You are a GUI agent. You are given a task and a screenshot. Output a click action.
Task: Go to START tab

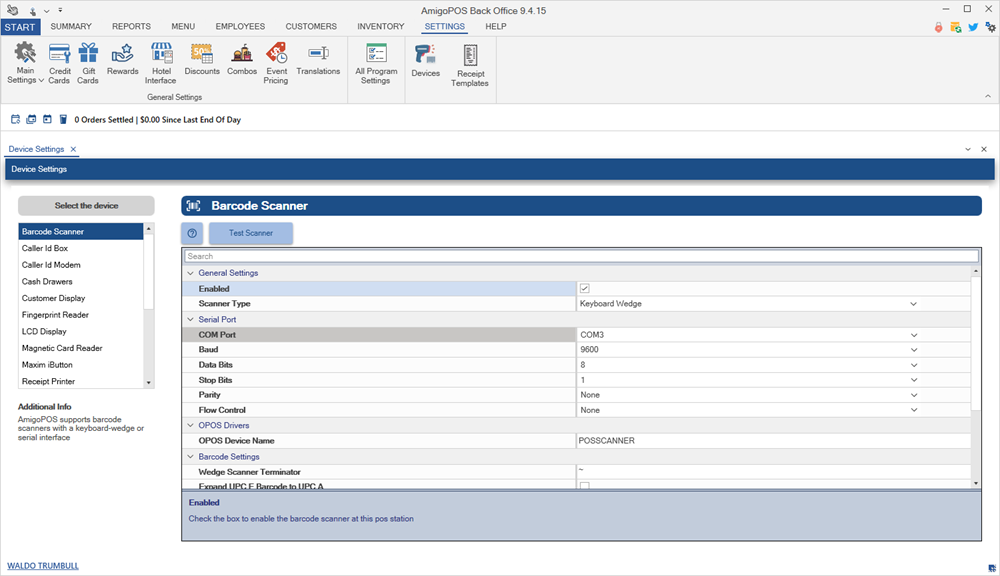pos(20,27)
